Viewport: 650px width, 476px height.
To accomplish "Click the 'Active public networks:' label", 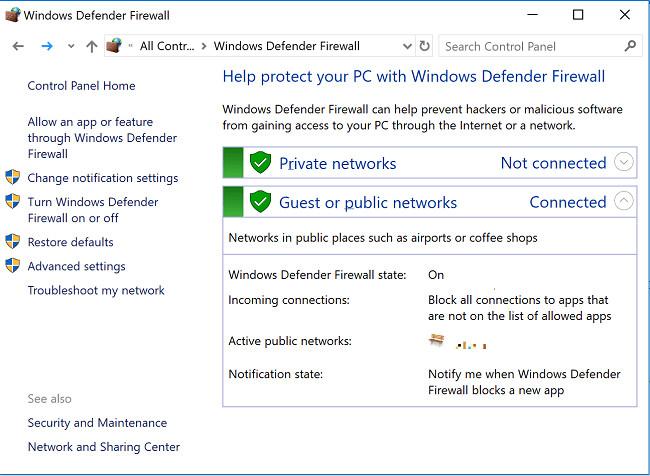I will [290, 341].
